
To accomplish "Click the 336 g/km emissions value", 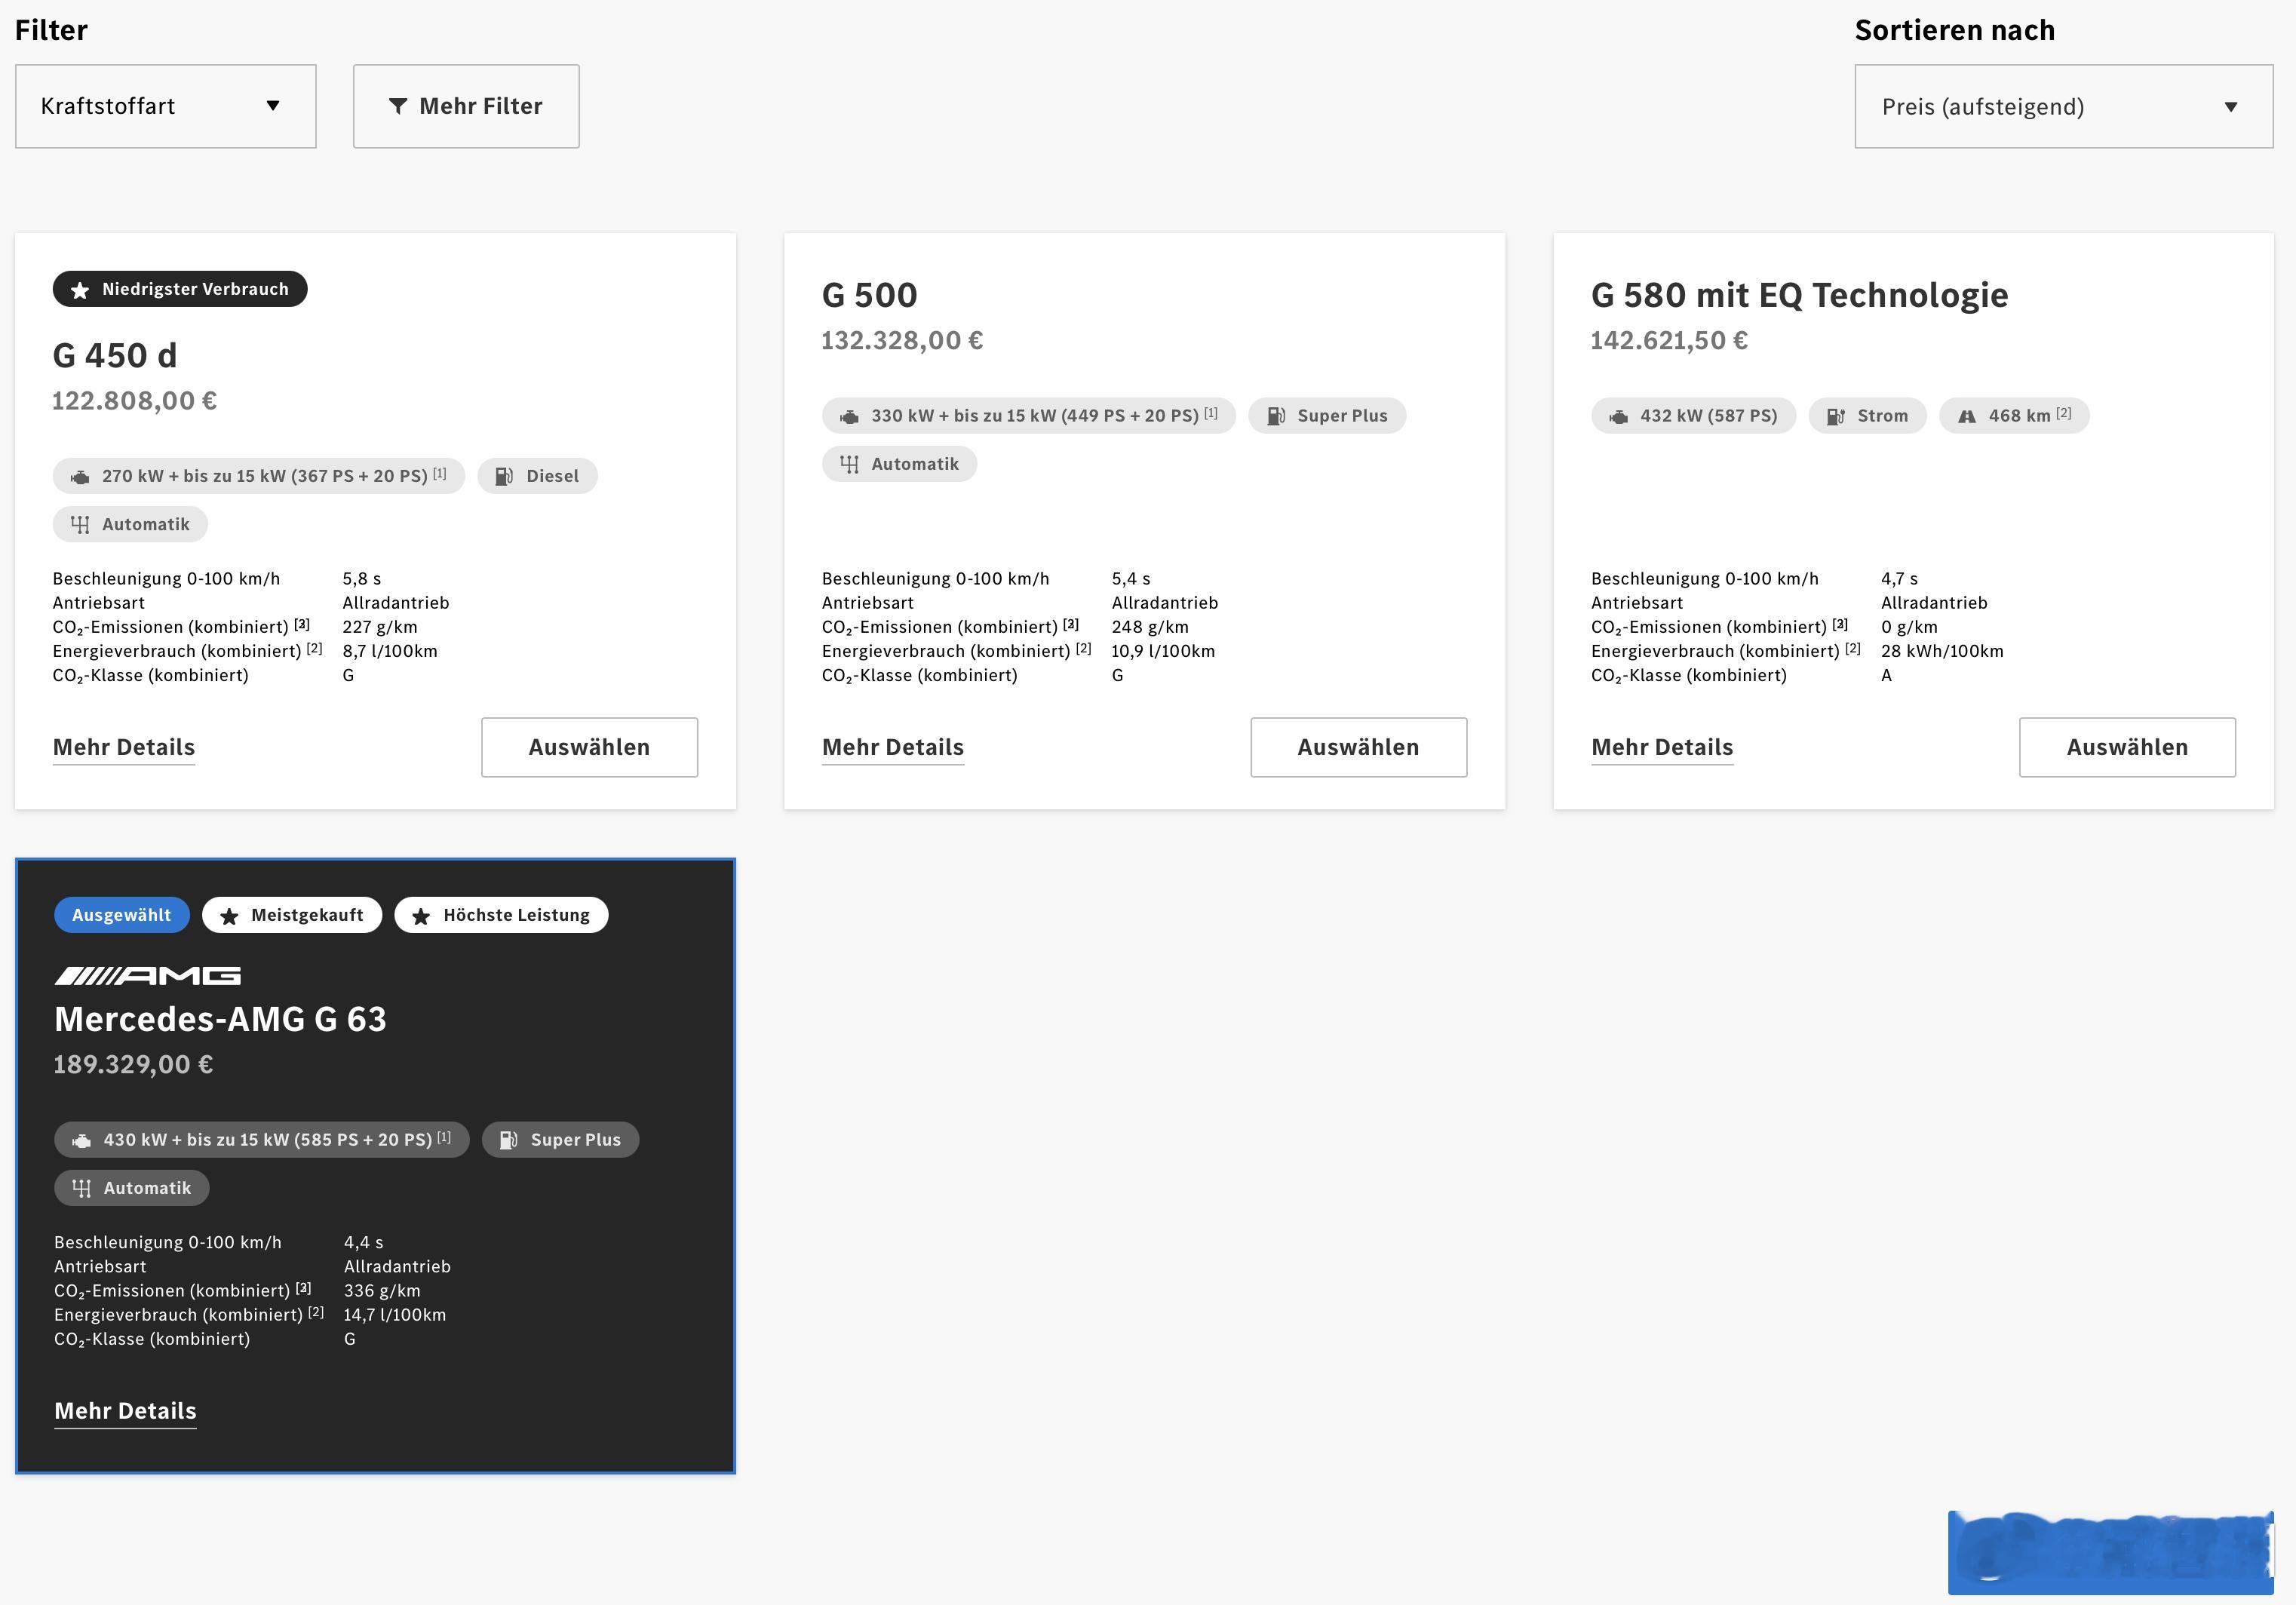I will pos(382,1291).
